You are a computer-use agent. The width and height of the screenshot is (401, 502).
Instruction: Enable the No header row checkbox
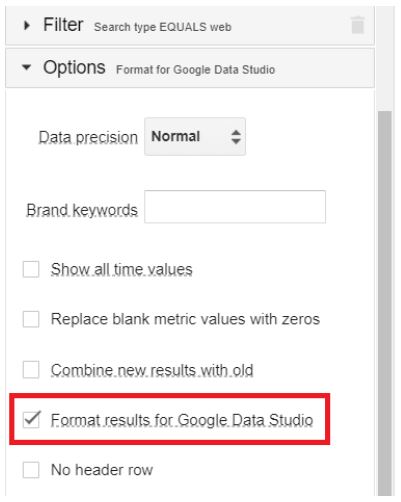pyautogui.click(x=31, y=470)
